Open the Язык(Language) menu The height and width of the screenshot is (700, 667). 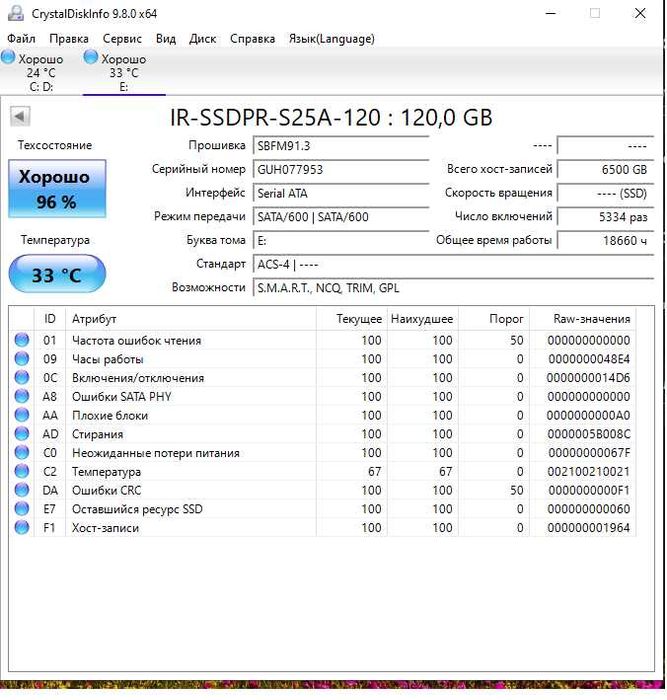pyautogui.click(x=332, y=39)
